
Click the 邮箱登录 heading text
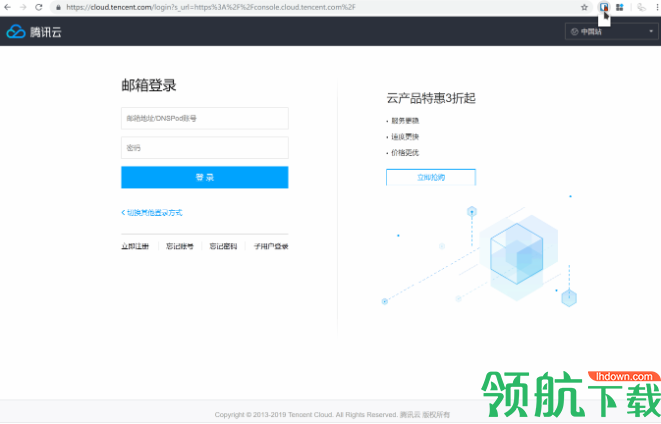click(x=149, y=85)
